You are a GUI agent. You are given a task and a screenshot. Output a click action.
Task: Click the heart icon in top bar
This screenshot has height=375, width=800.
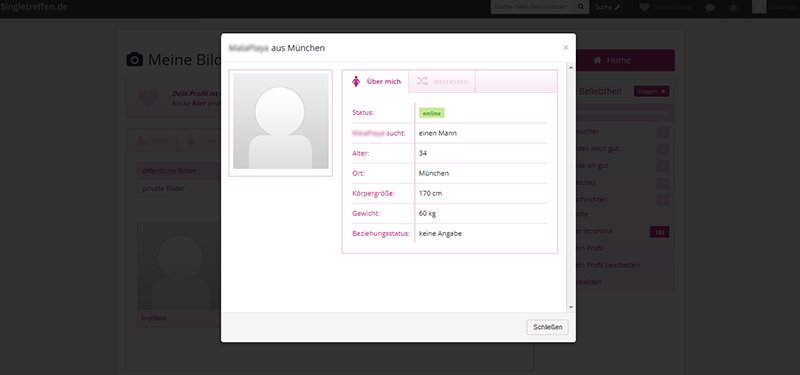coord(644,8)
